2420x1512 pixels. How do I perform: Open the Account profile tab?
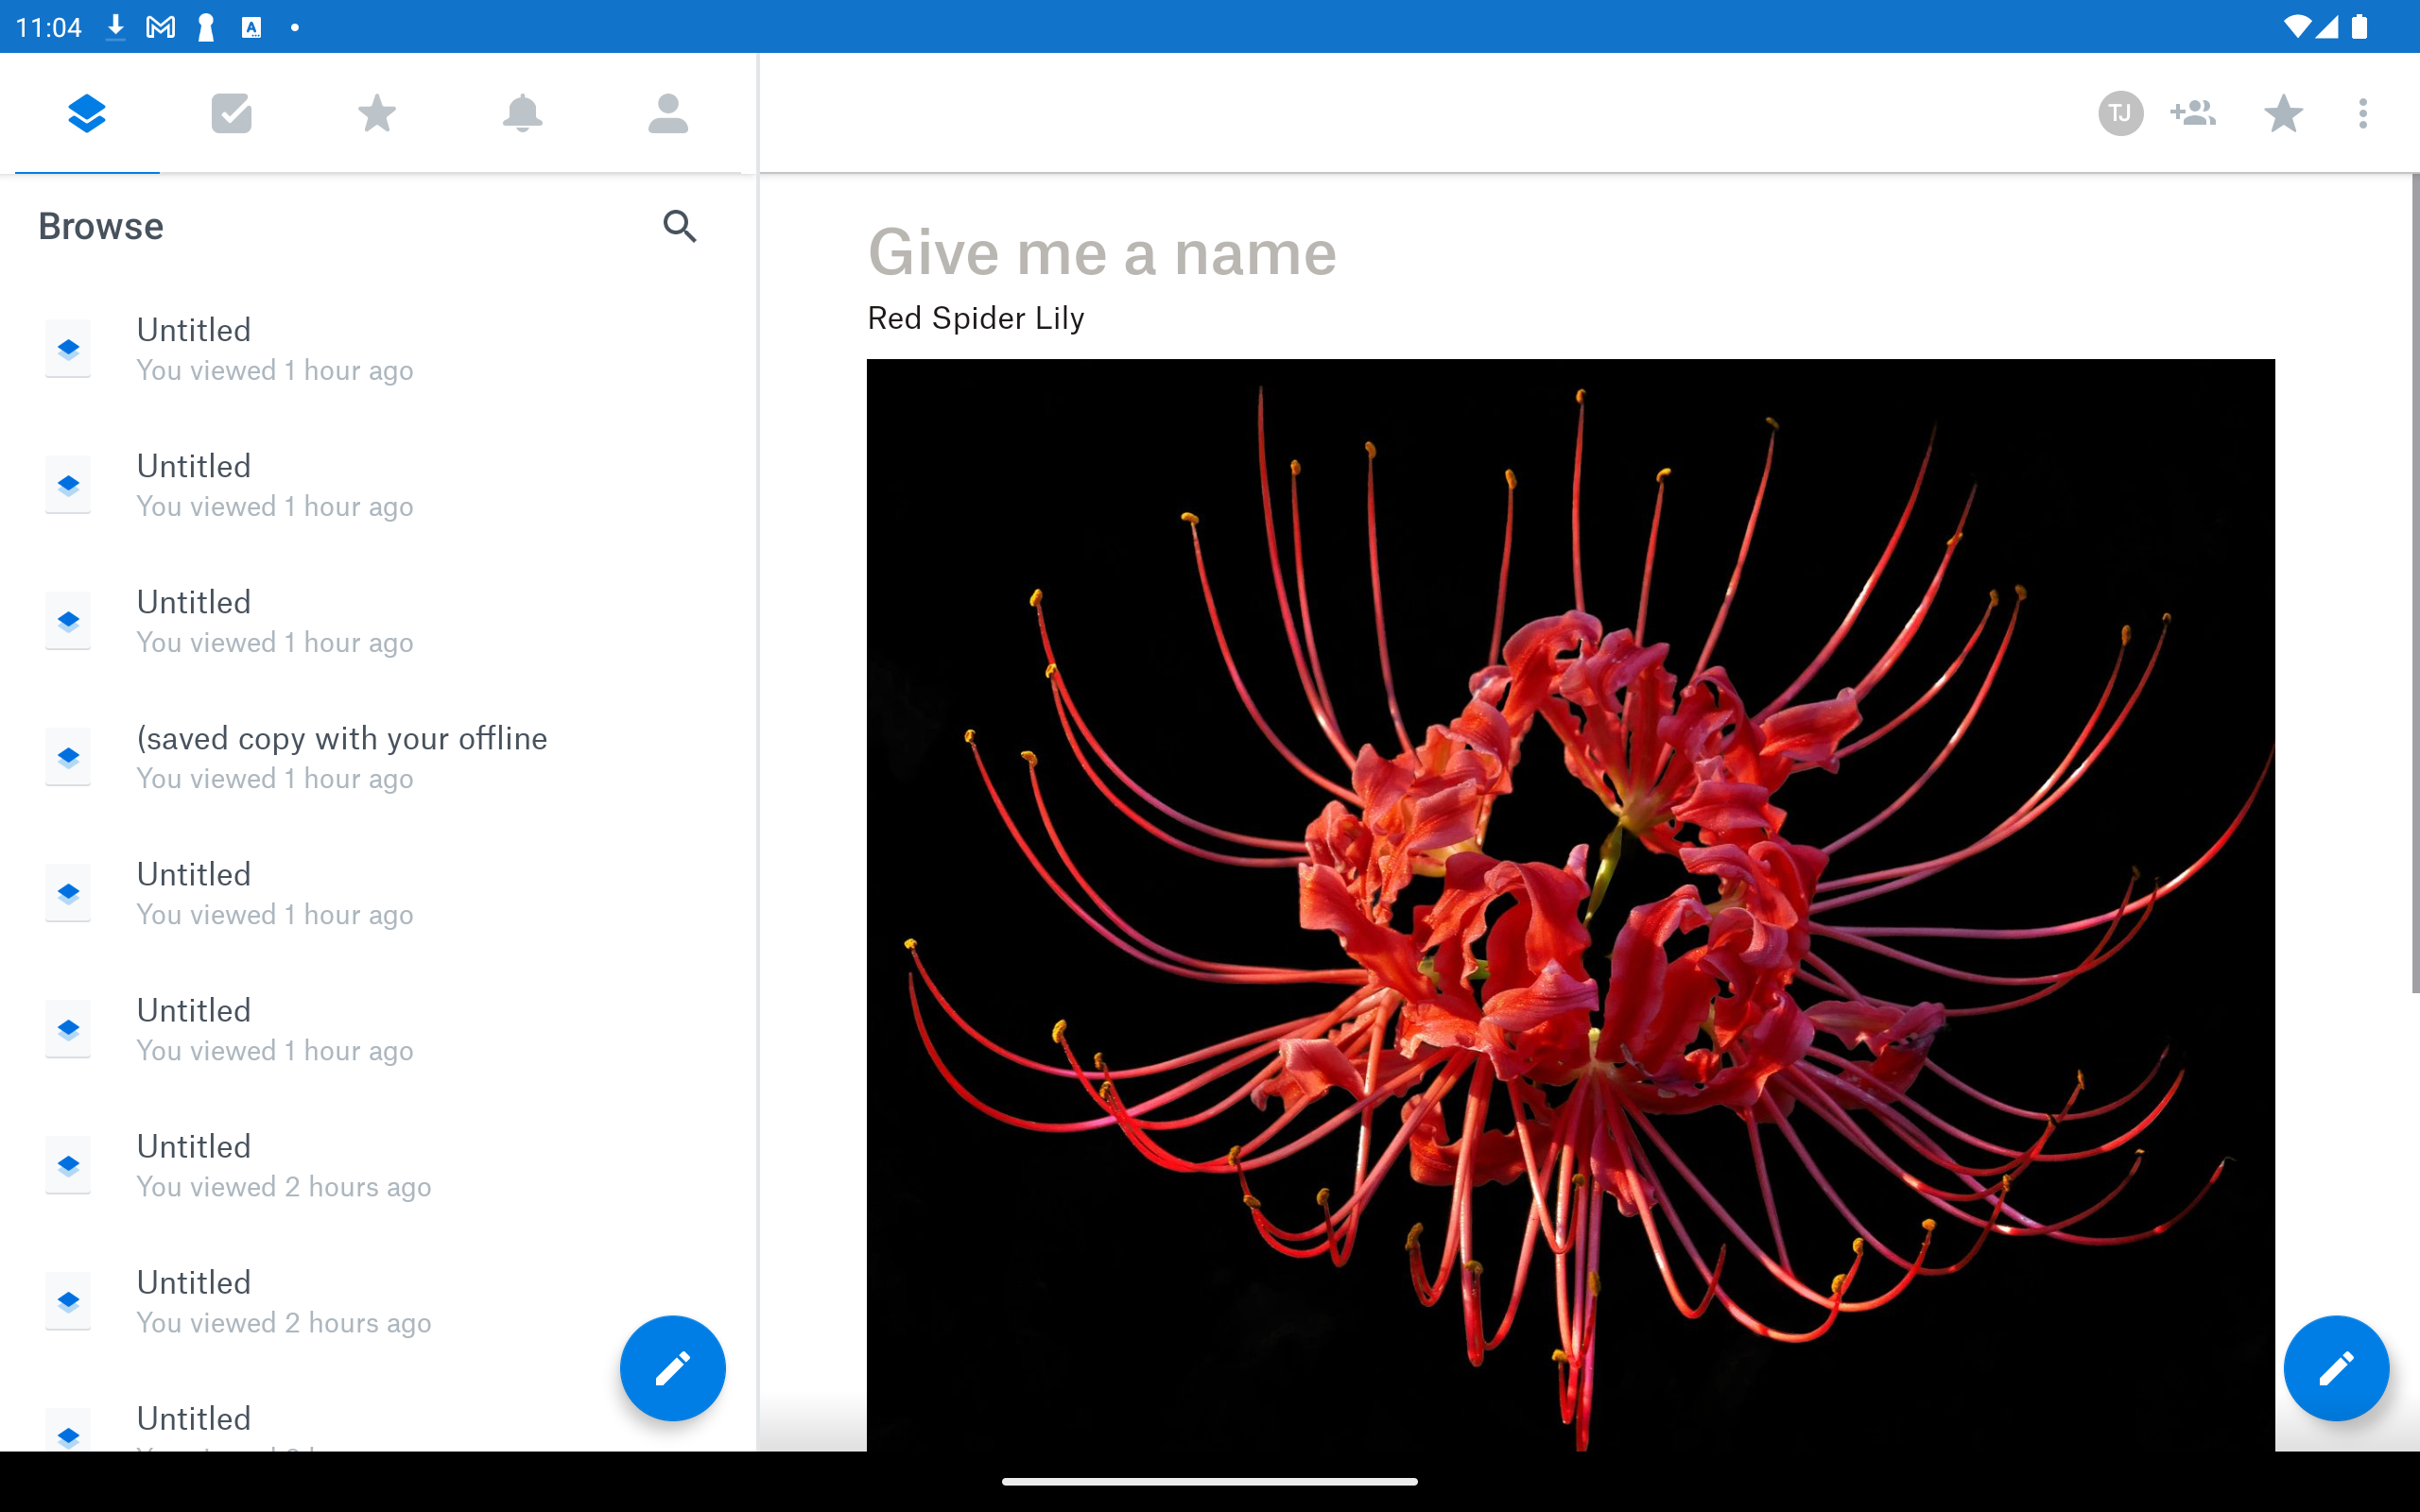pyautogui.click(x=667, y=113)
